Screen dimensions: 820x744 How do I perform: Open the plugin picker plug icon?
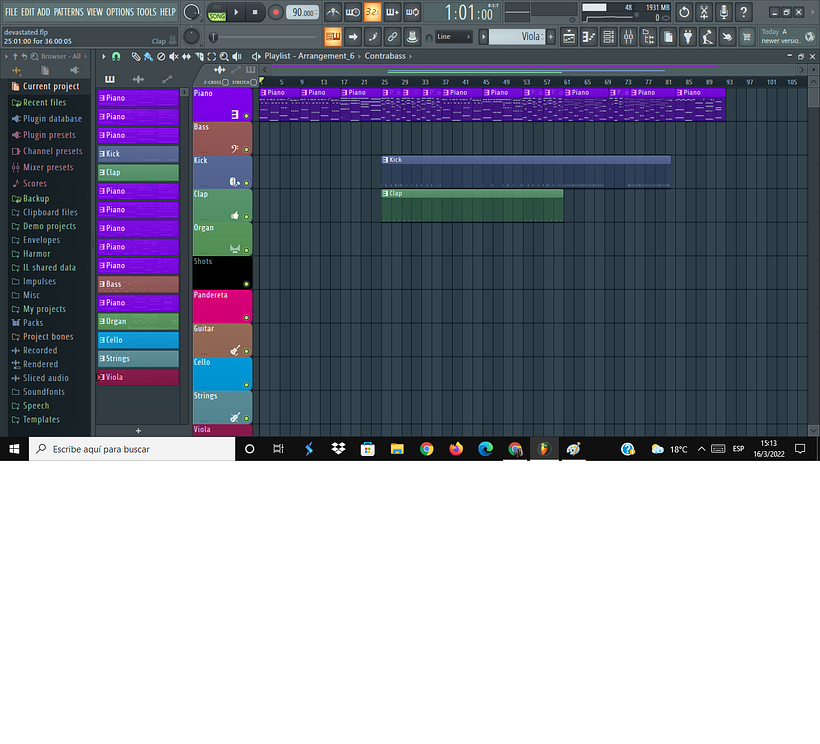coord(688,37)
